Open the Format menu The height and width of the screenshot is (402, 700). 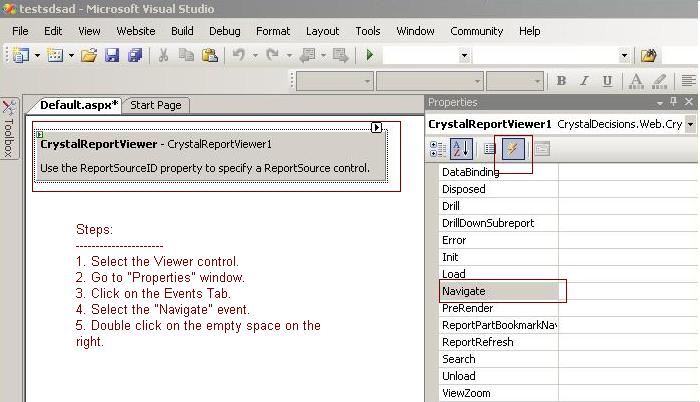coord(273,31)
